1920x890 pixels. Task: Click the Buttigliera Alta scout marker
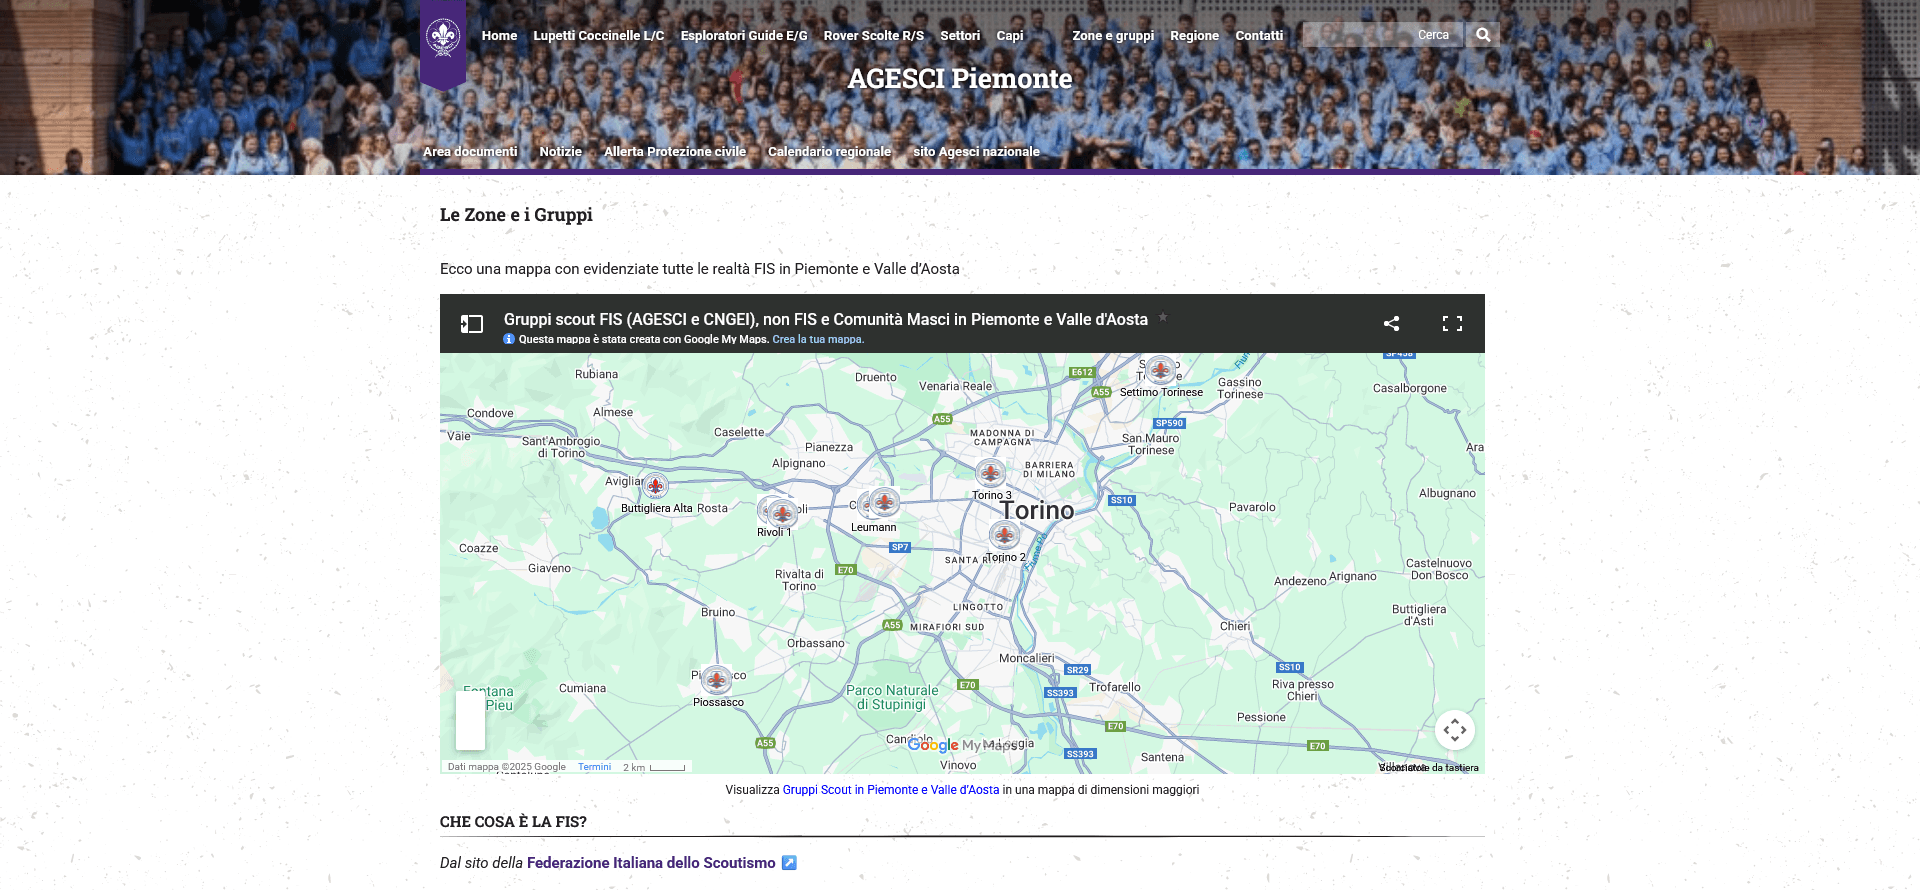(x=655, y=486)
